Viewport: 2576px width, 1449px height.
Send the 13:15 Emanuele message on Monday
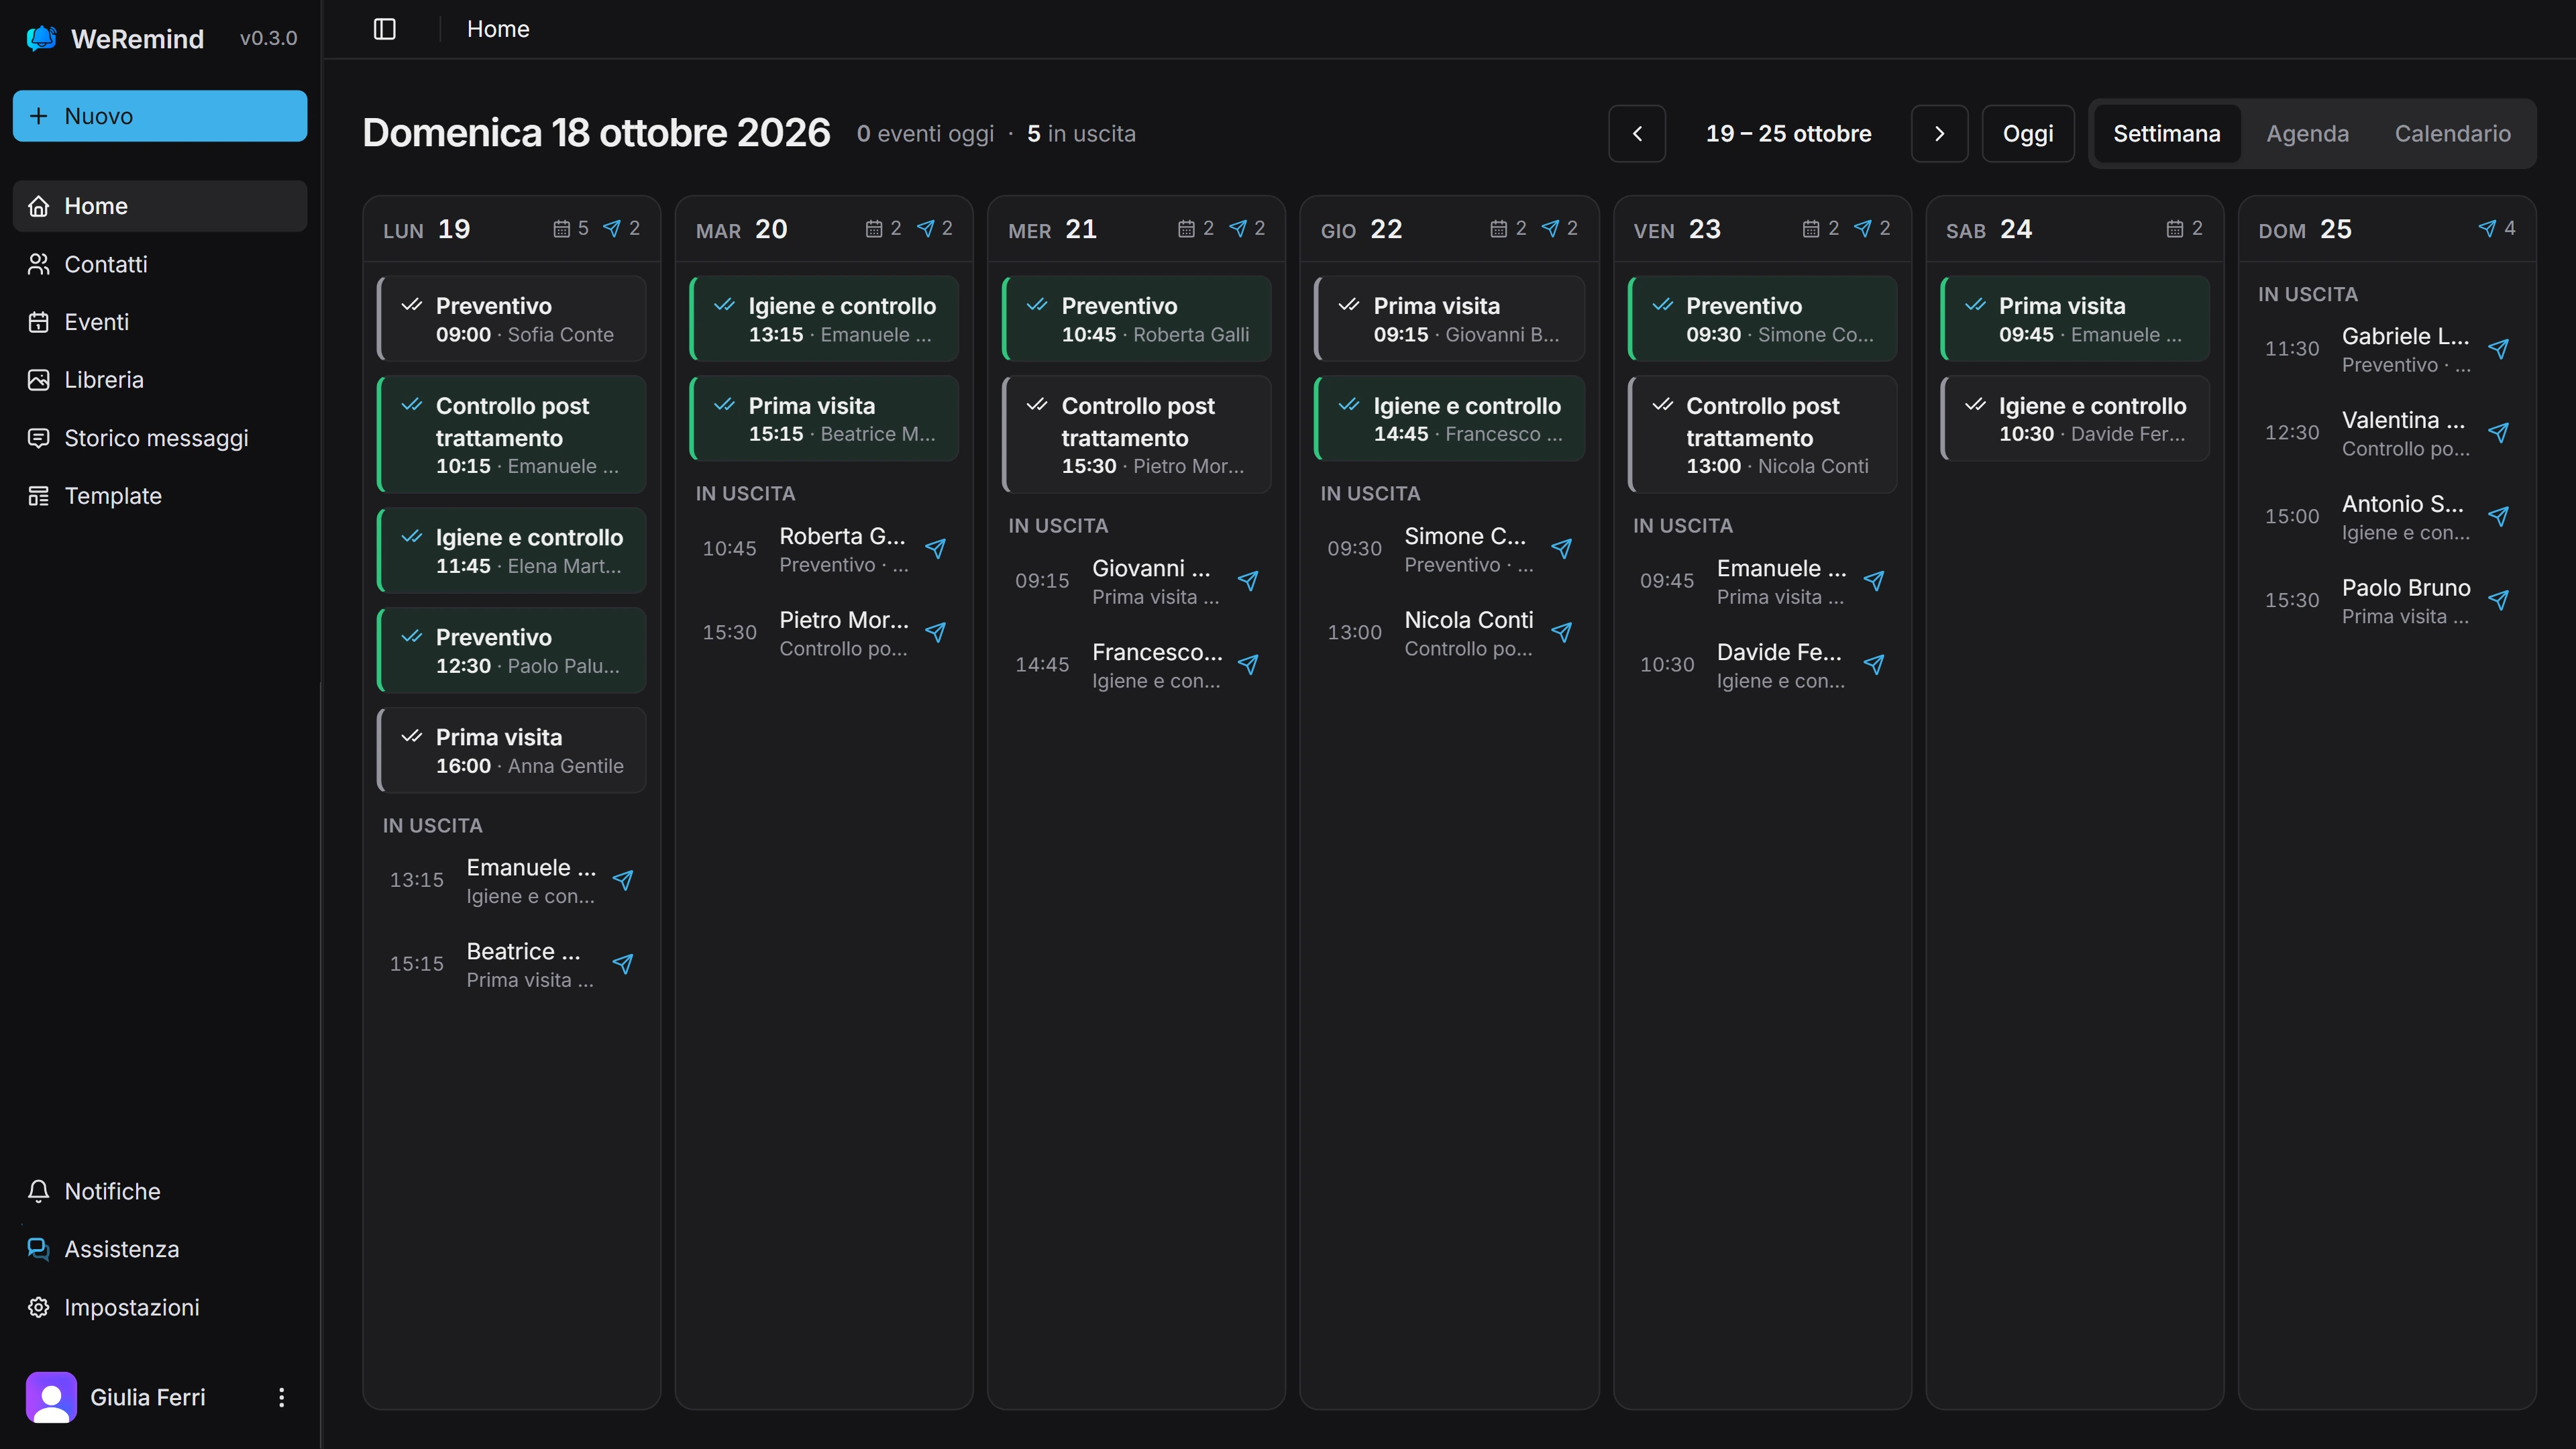pyautogui.click(x=623, y=880)
